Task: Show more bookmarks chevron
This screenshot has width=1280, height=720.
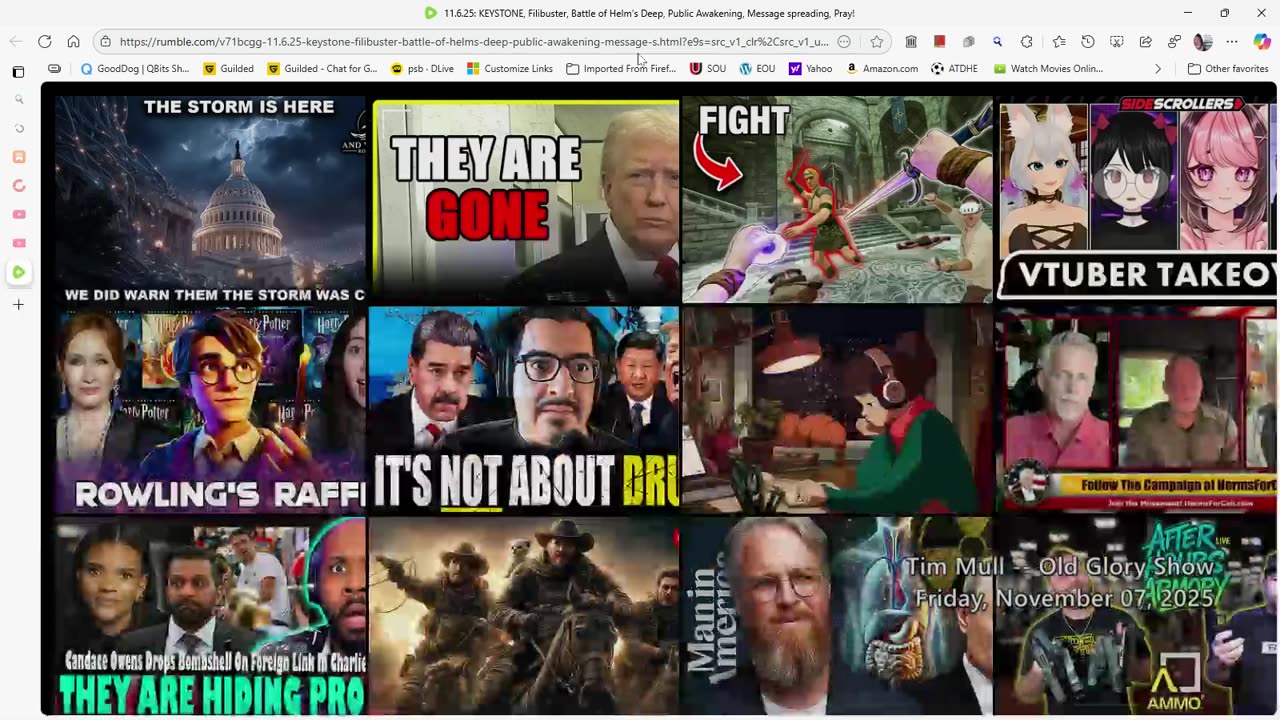Action: coord(1158,69)
